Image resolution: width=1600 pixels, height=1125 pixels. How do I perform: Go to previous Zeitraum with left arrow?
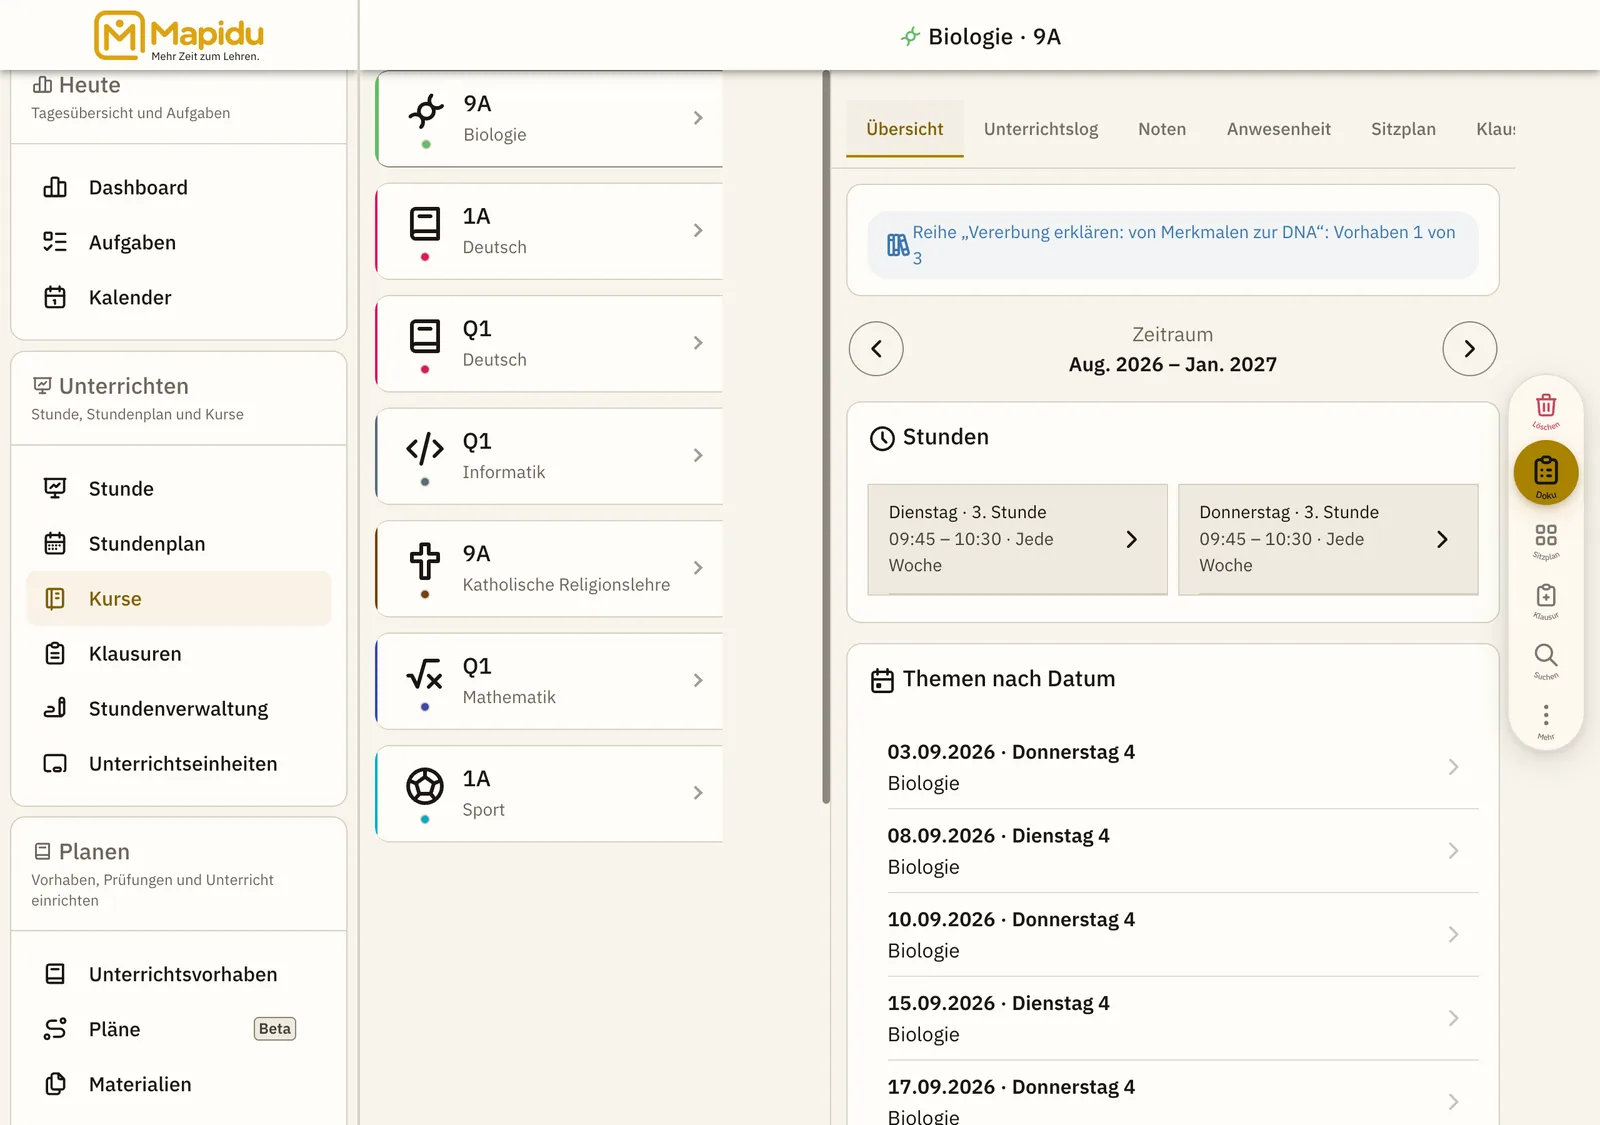coord(876,348)
